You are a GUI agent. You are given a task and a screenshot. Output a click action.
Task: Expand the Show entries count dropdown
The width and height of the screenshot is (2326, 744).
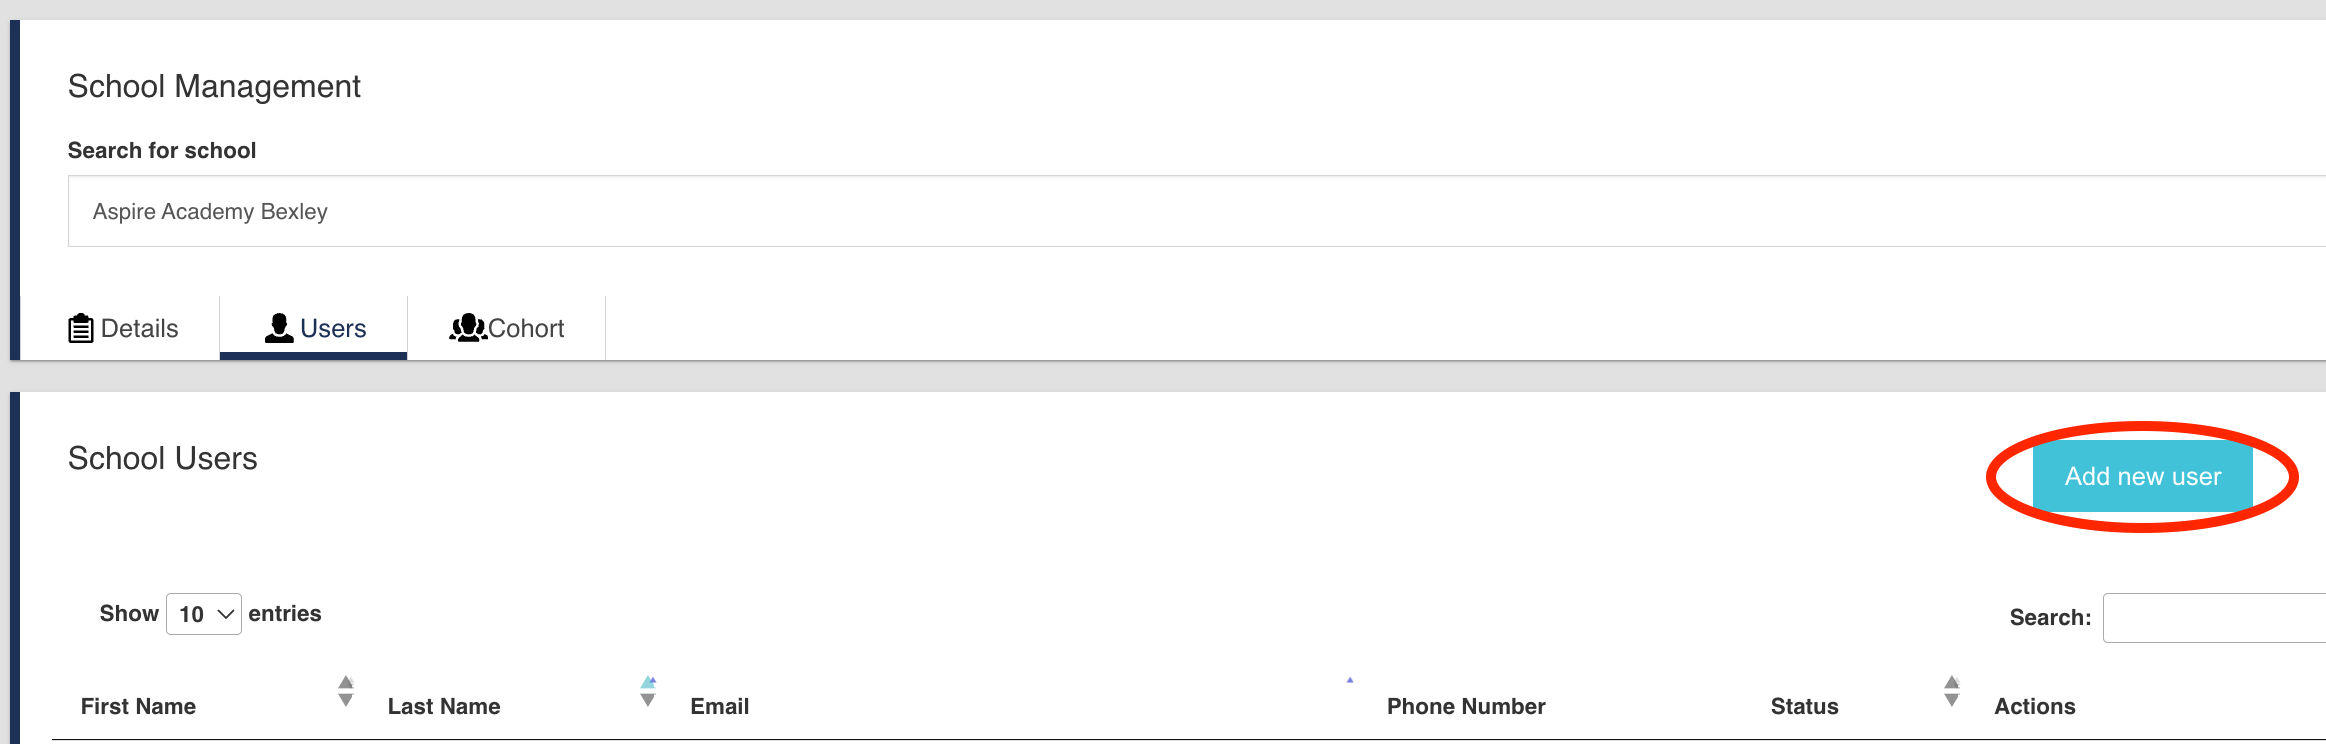click(204, 614)
